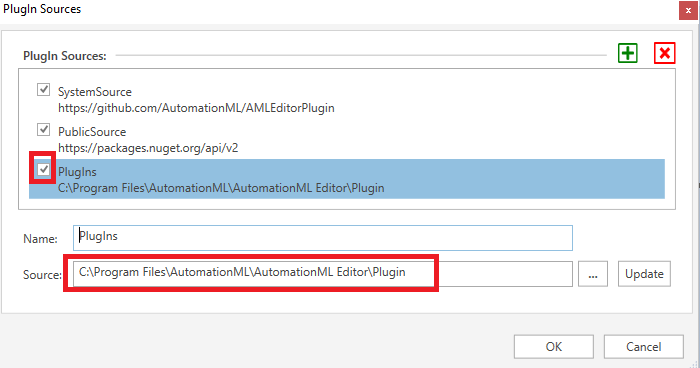This screenshot has height=368, width=700.
Task: Click the Update button
Action: 644,274
